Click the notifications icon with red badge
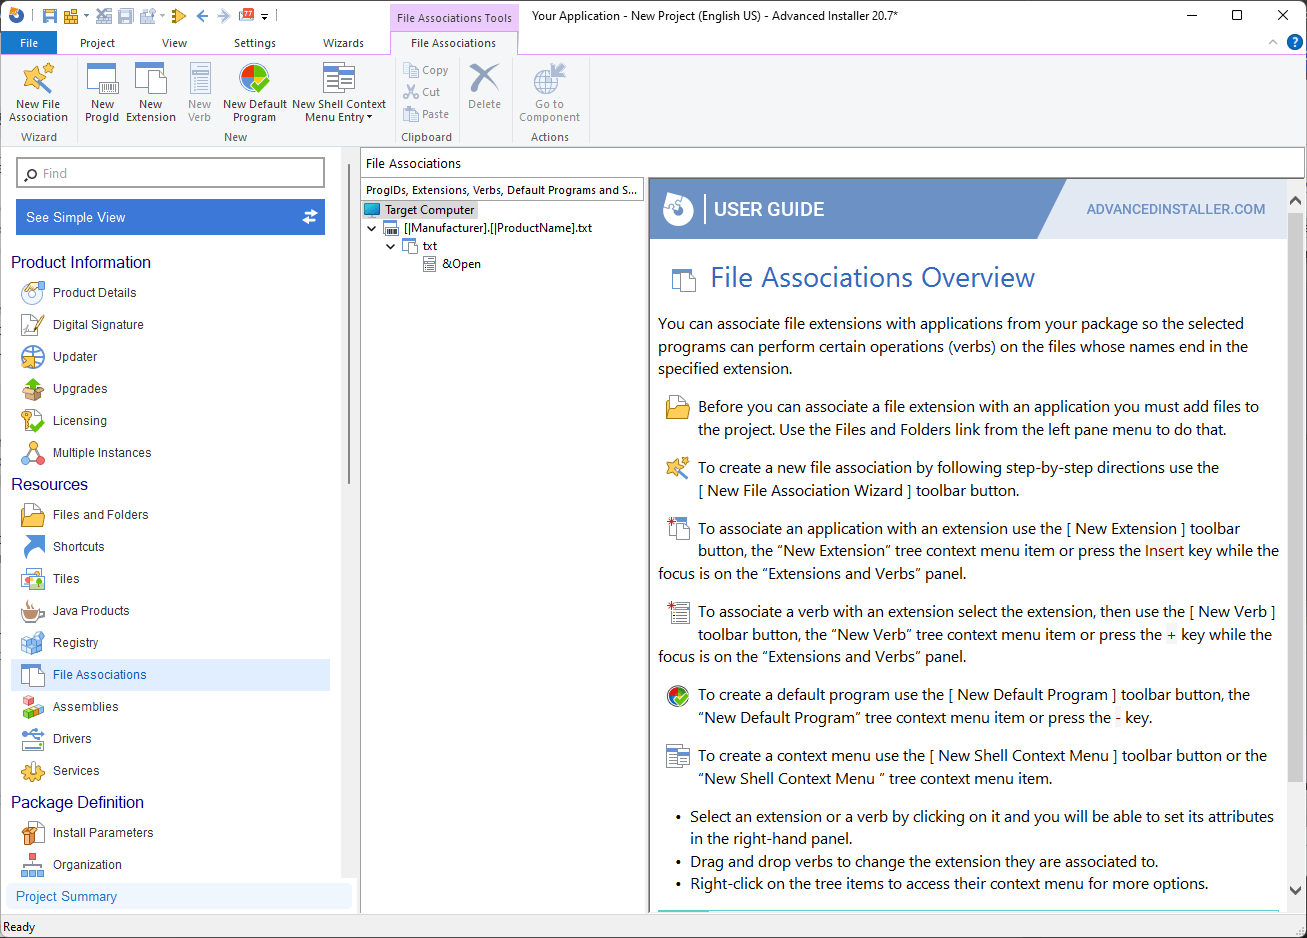The width and height of the screenshot is (1307, 938). click(x=247, y=15)
